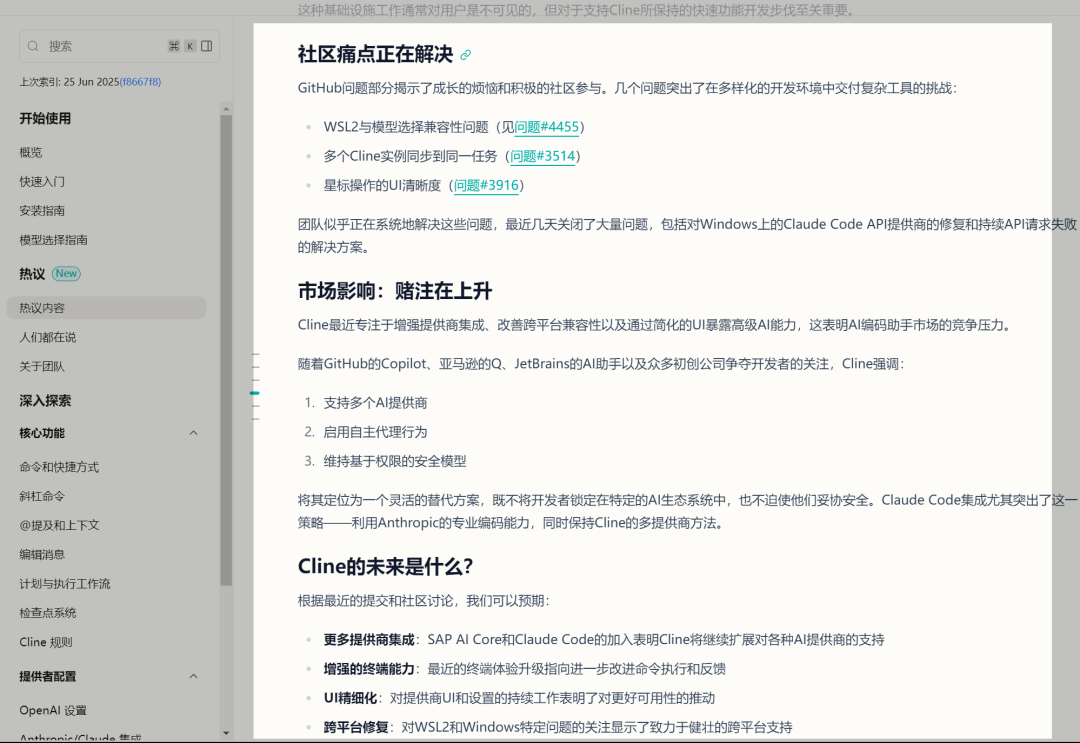Viewport: 1080px width, 743px height.
Task: Click the 支持多个AI提供商 list item
Action: pyautogui.click(x=375, y=403)
